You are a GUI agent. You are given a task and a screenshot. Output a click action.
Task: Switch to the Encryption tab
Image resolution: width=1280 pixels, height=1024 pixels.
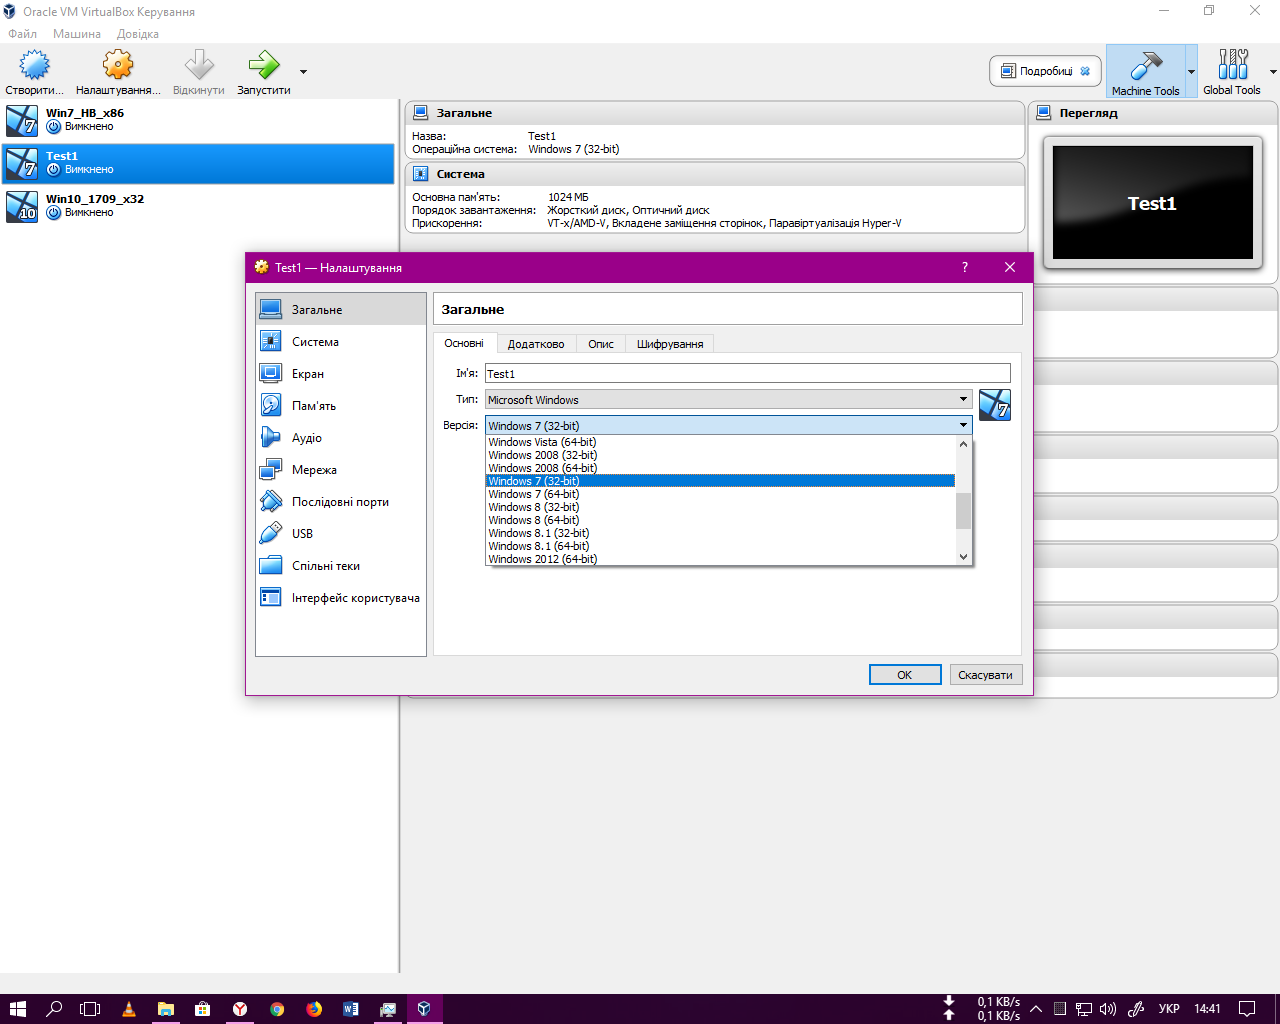click(x=669, y=344)
